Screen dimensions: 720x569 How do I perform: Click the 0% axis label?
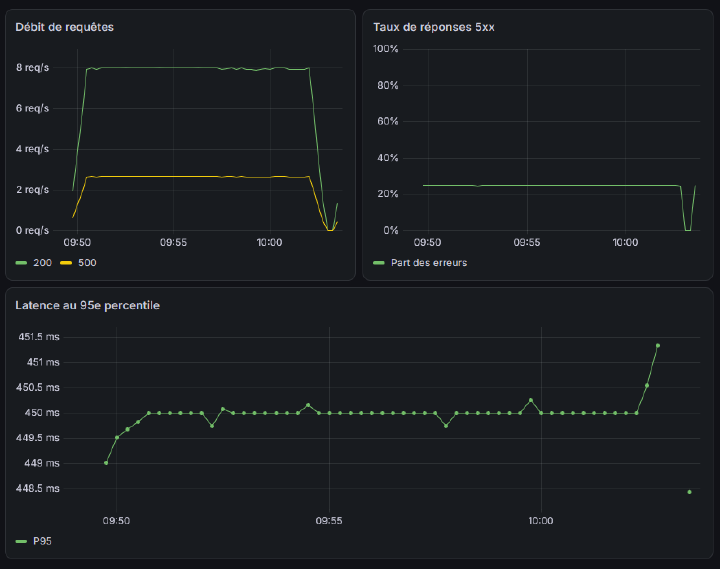[391, 231]
